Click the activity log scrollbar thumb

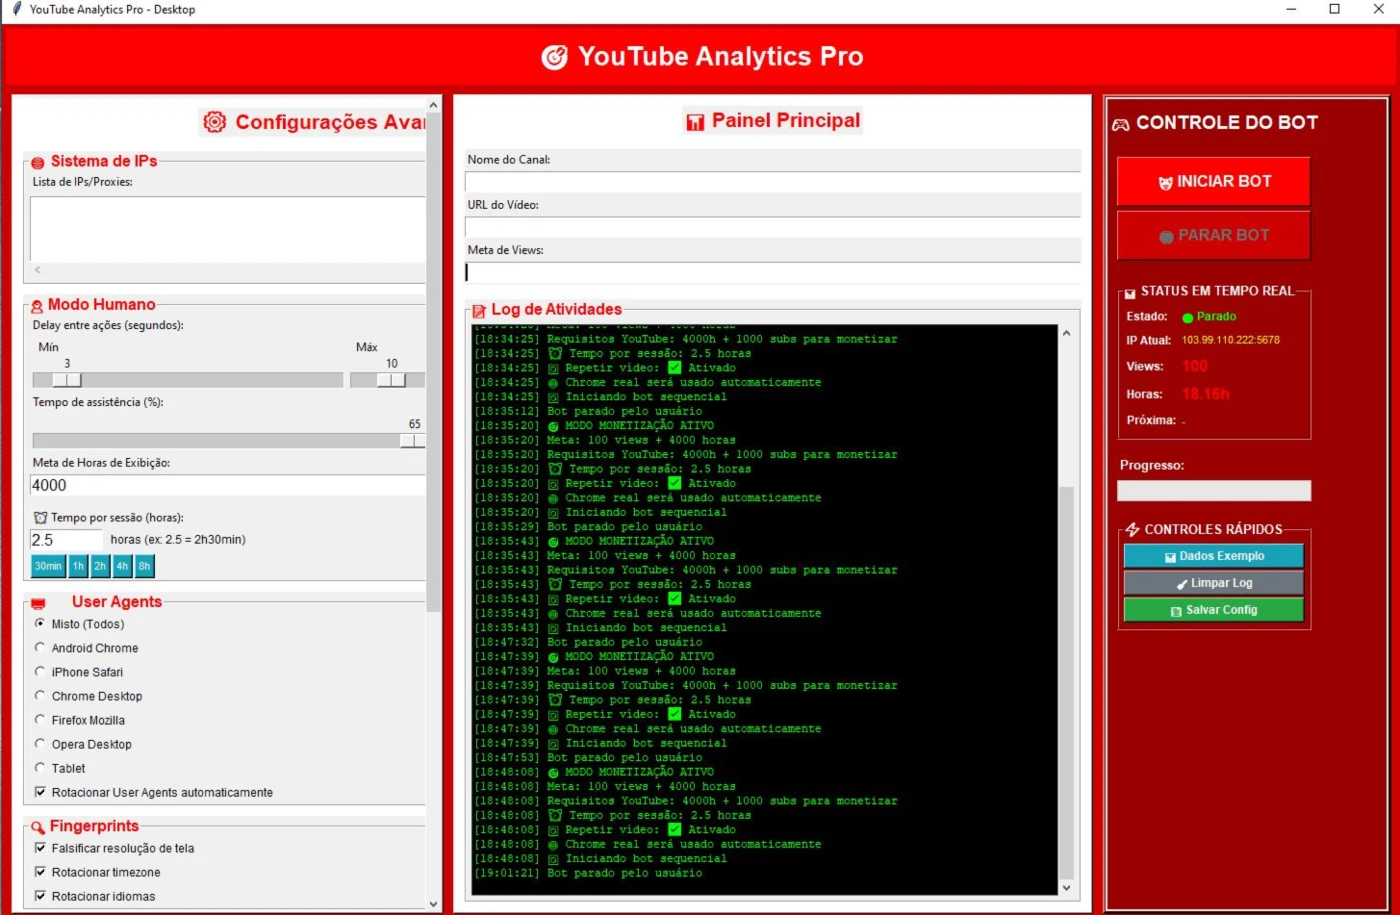pyautogui.click(x=1066, y=682)
